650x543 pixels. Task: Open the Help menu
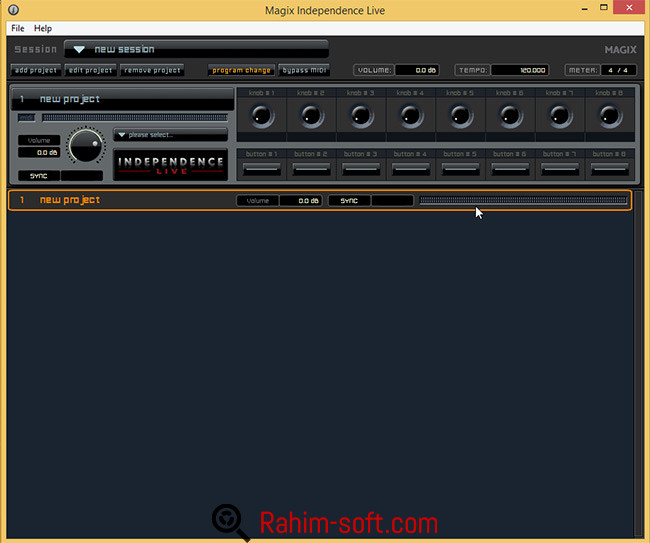coord(43,28)
